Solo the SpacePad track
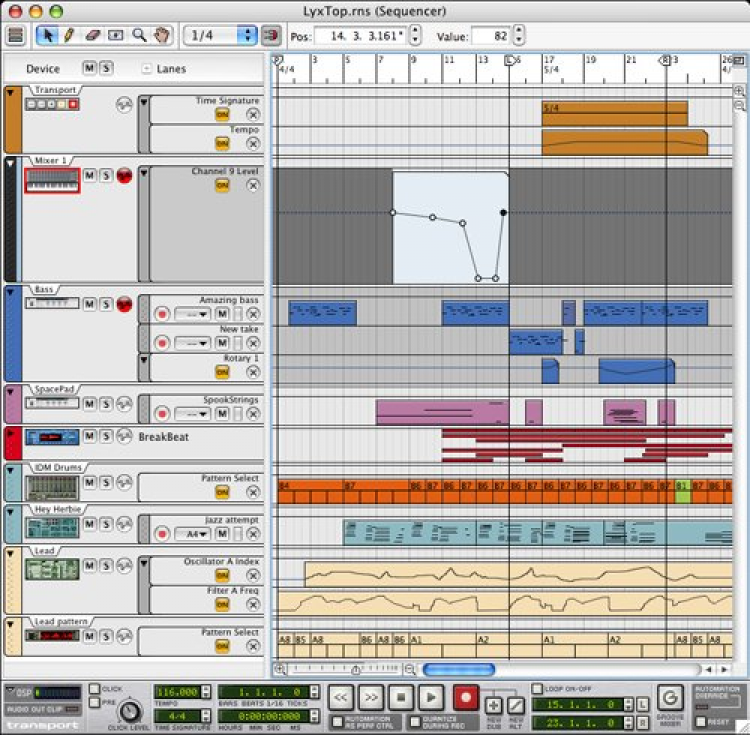The height and width of the screenshot is (735, 750). (x=106, y=404)
